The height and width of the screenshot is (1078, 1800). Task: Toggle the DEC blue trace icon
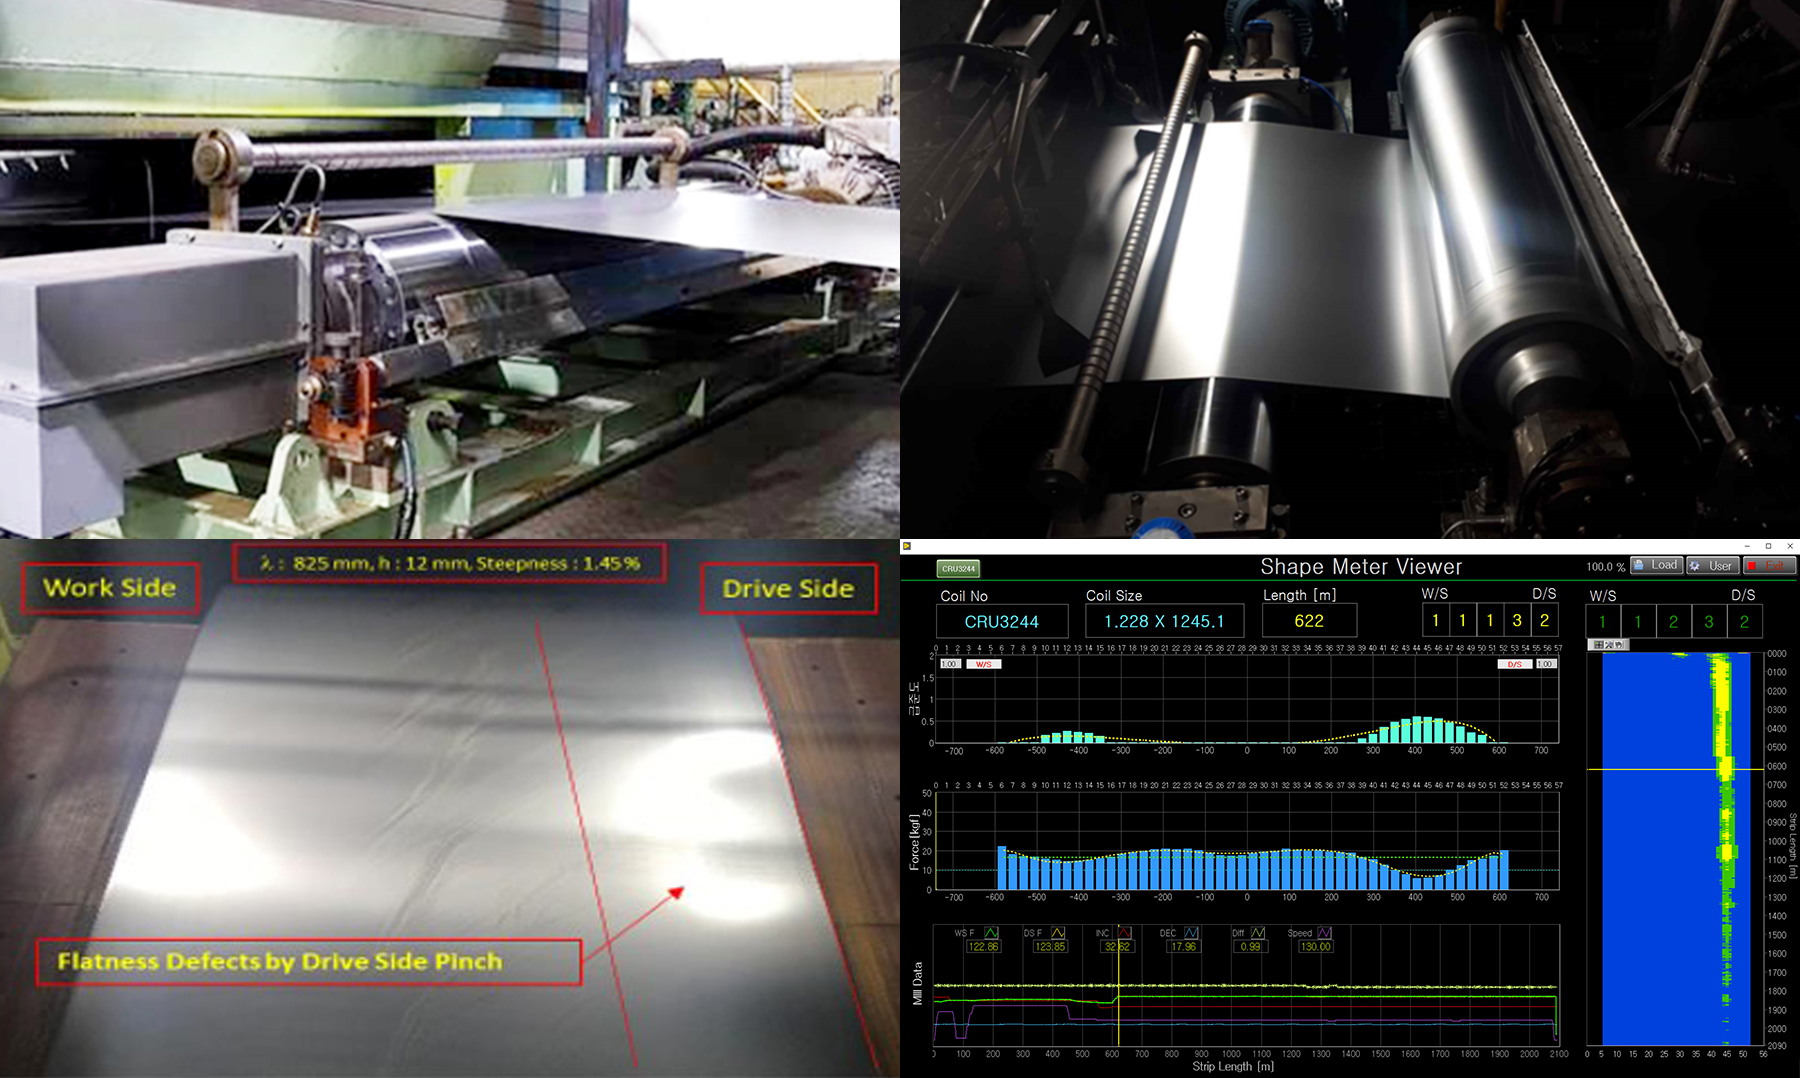coord(1191,933)
